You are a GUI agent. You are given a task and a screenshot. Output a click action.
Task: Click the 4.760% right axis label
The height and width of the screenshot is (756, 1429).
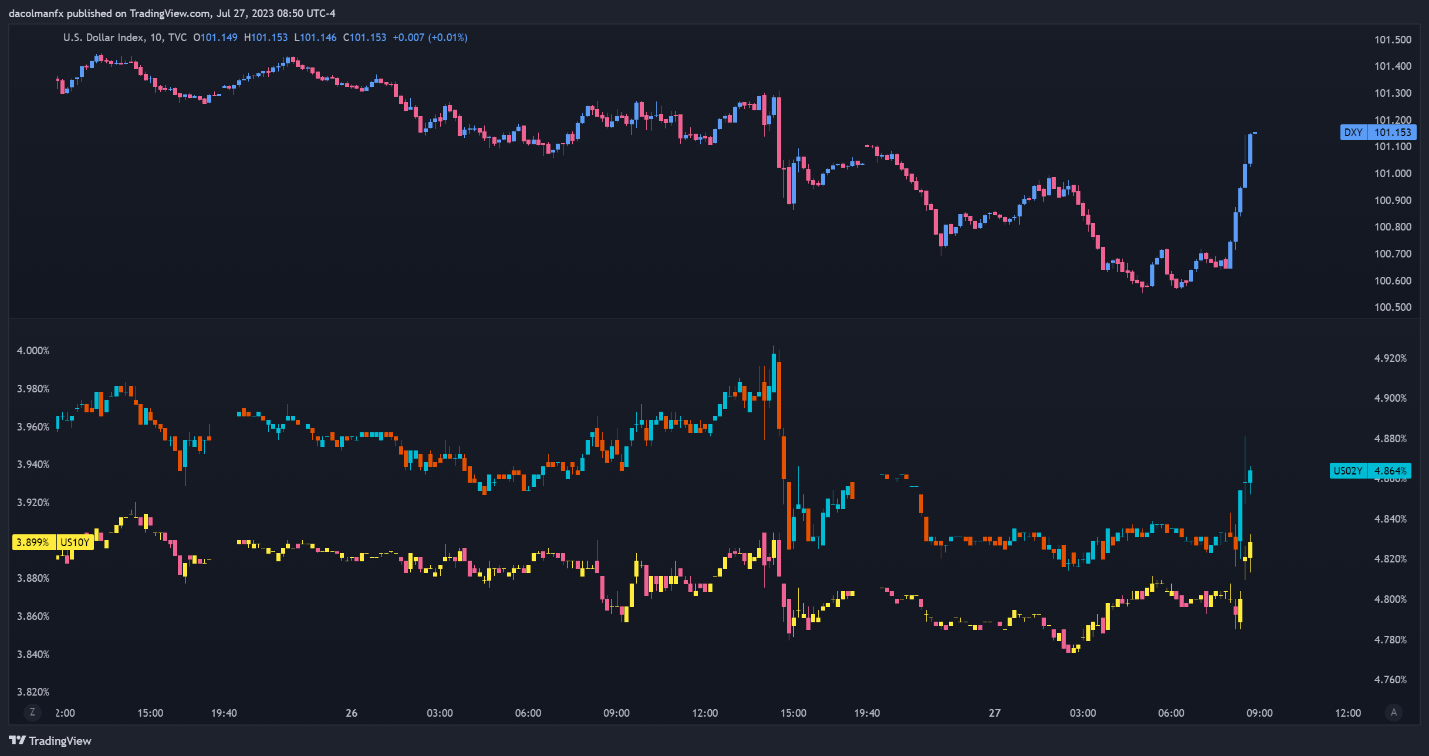tap(1390, 680)
